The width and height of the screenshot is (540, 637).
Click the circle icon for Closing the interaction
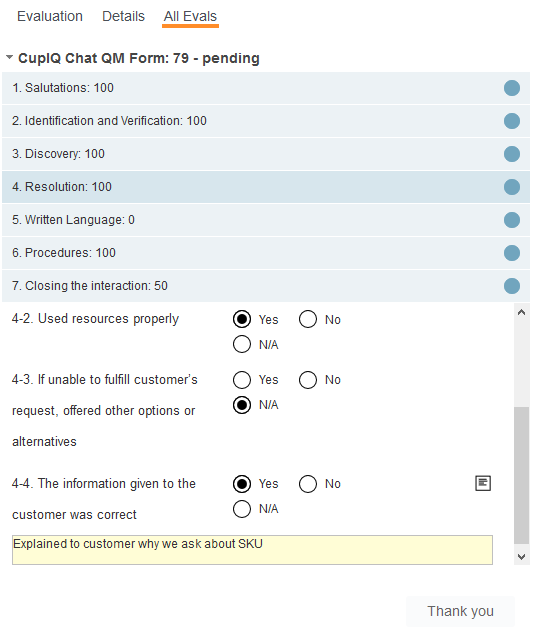pos(512,286)
